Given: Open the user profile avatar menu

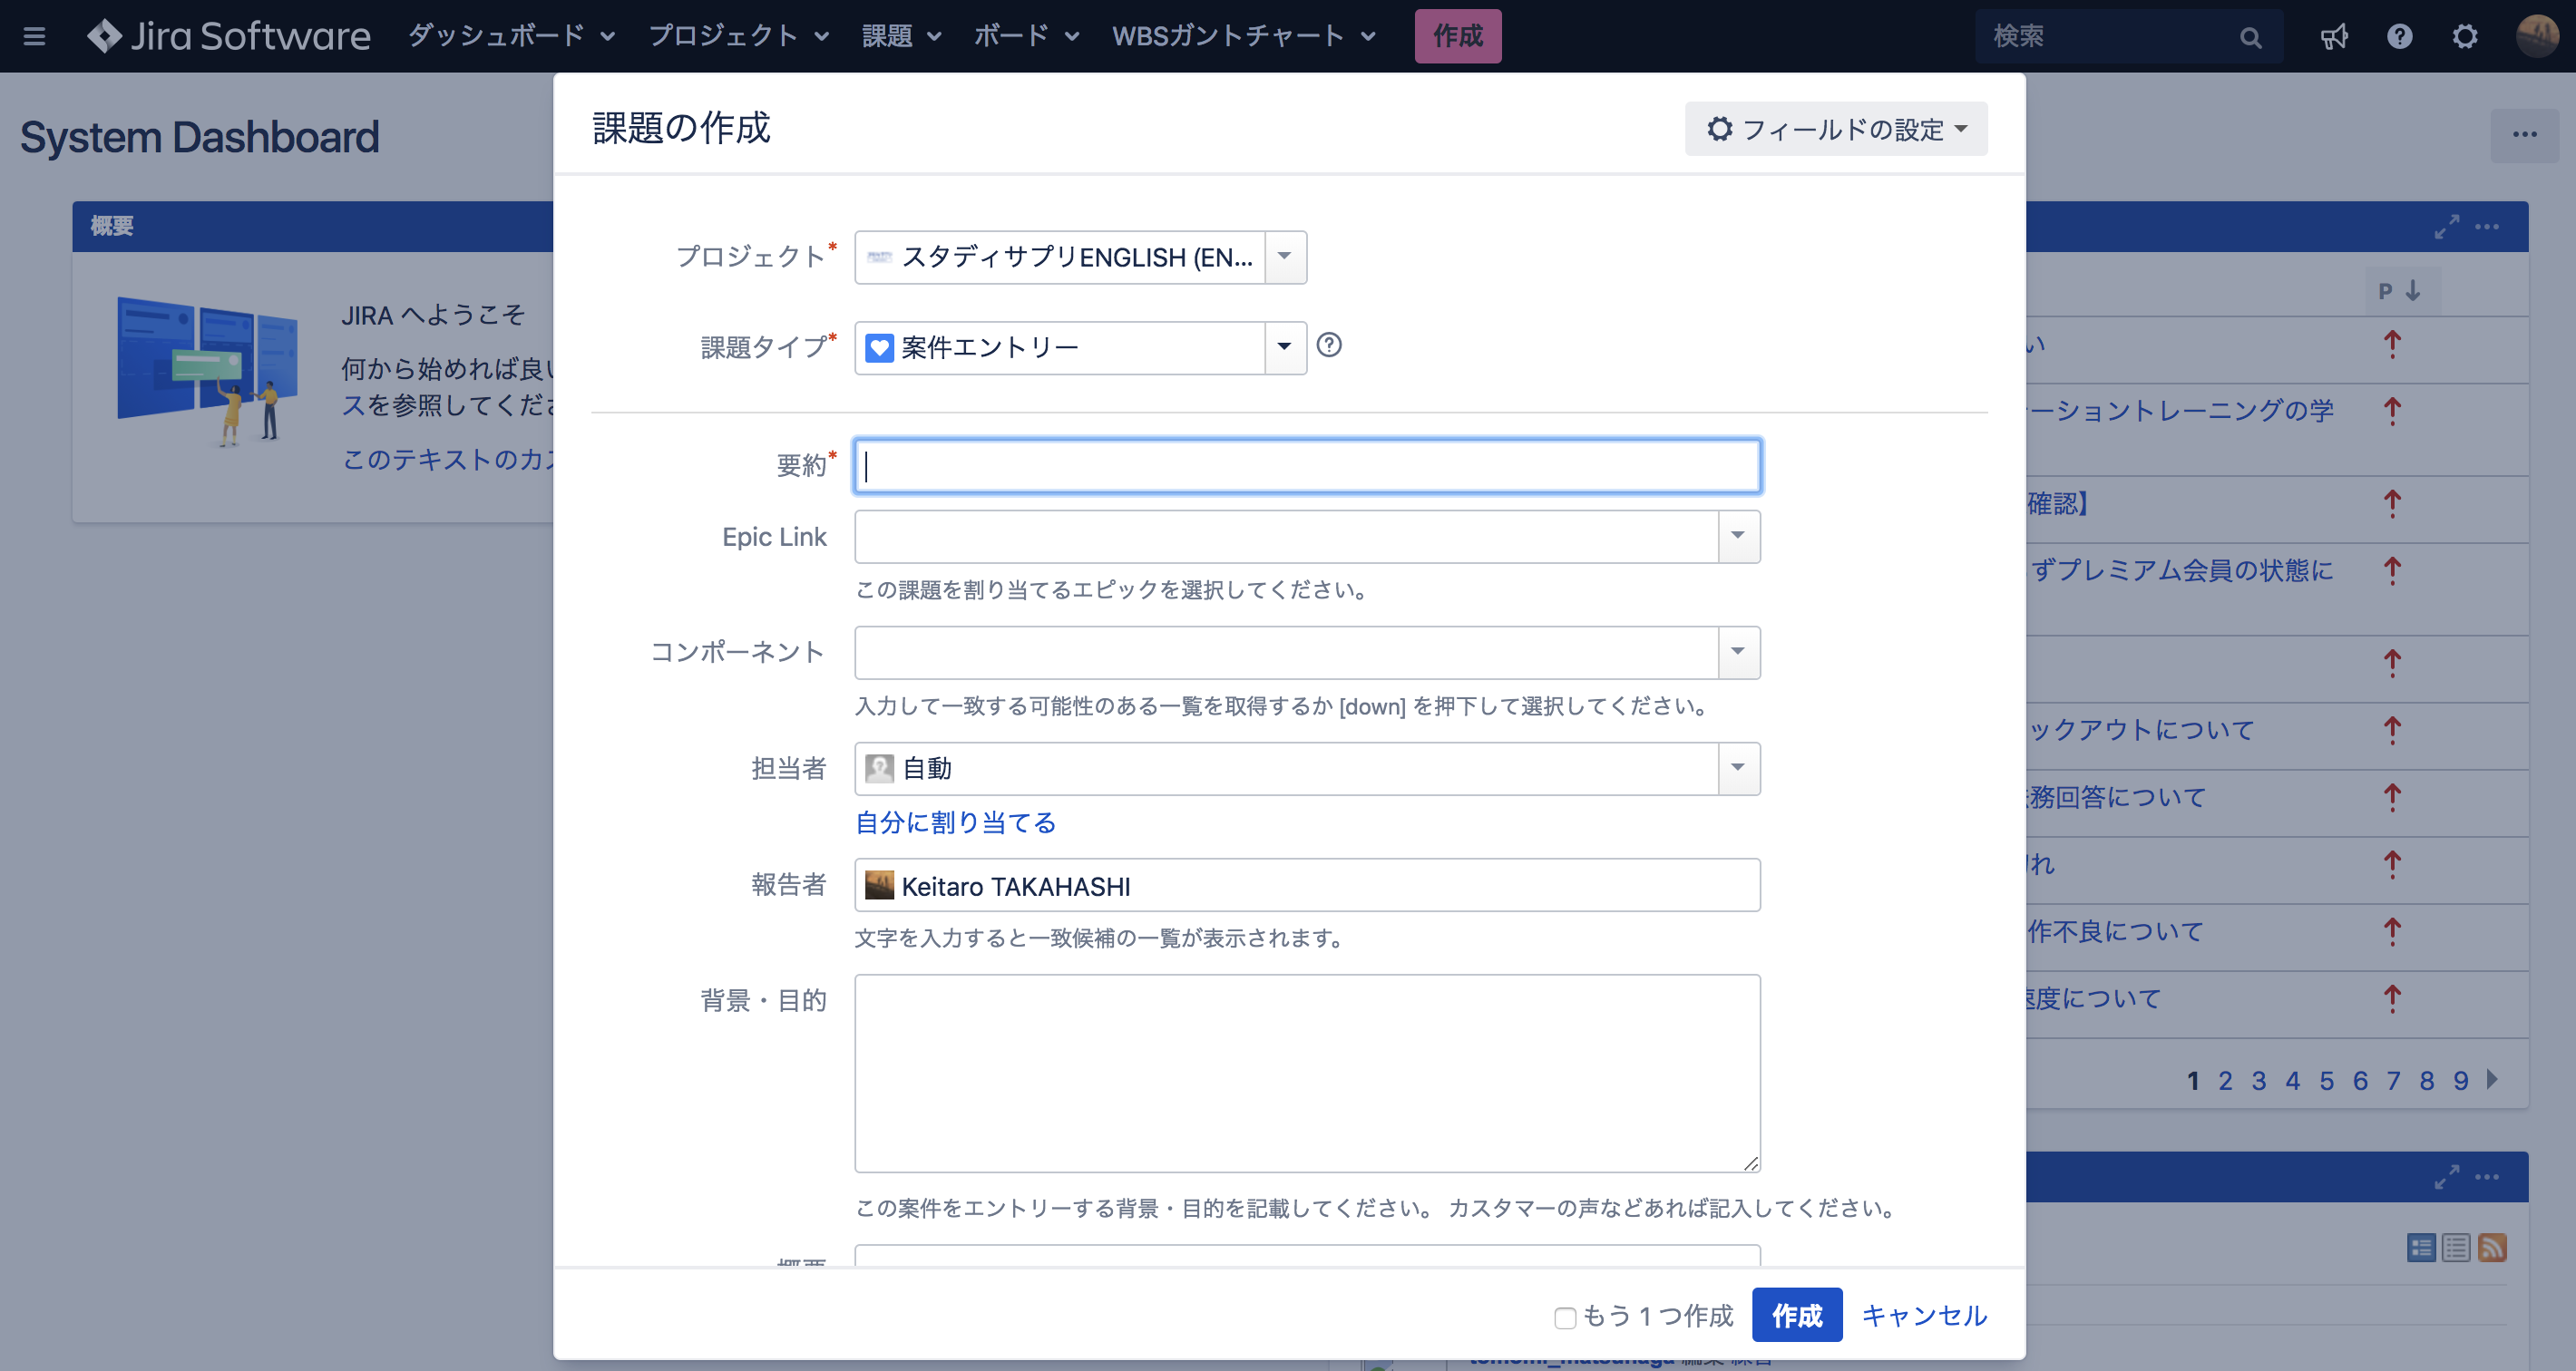Looking at the screenshot, I should coord(2537,36).
